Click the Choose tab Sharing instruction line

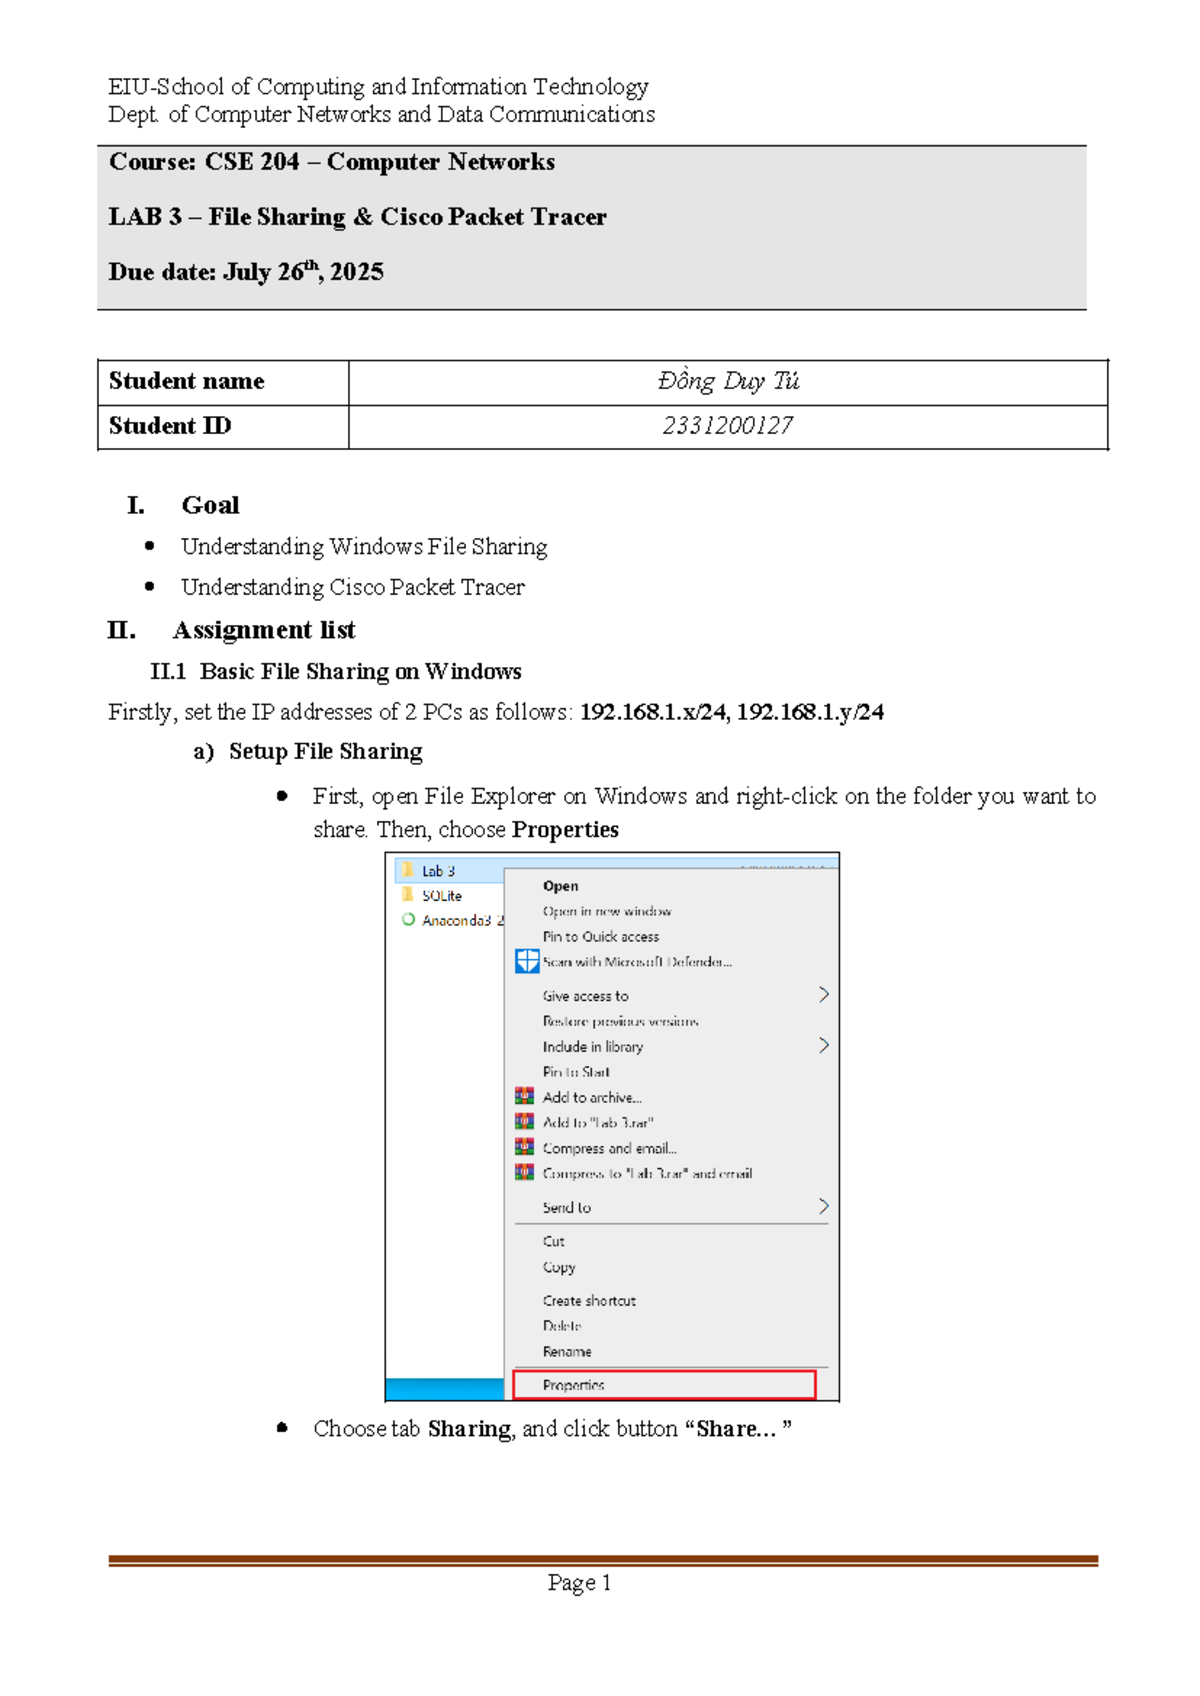coord(553,1429)
